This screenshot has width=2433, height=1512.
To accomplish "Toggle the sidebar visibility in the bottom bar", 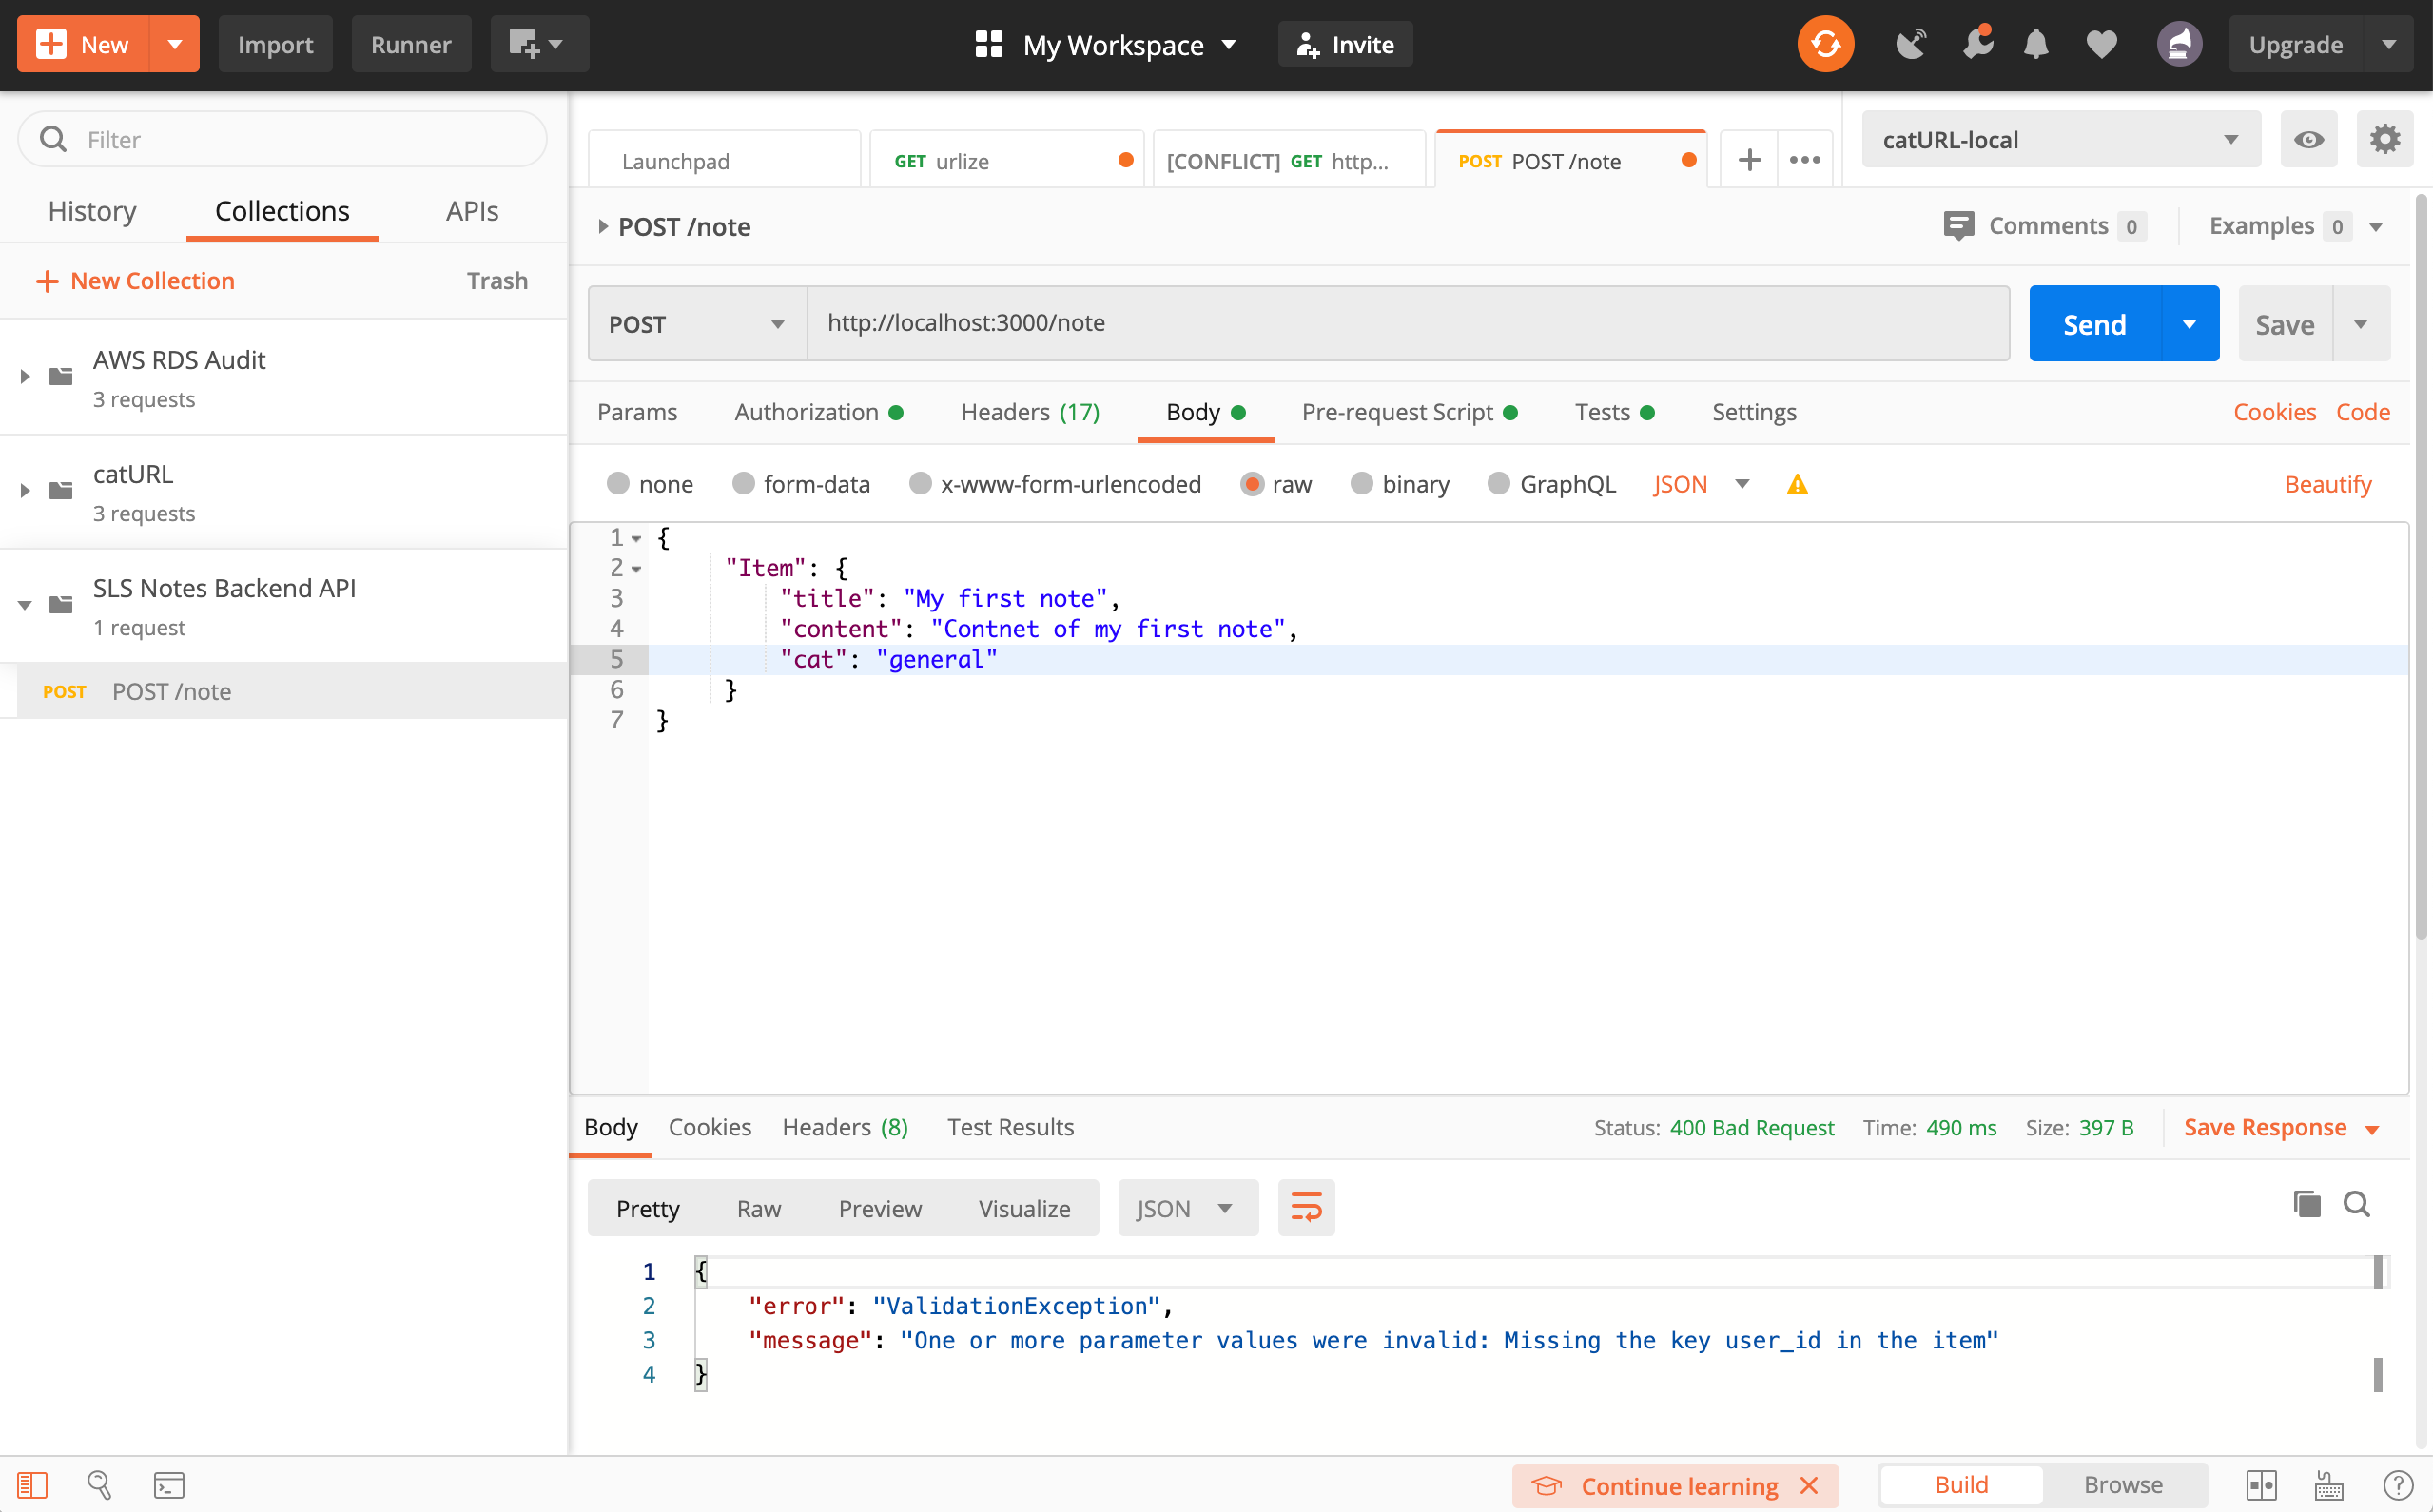I will point(34,1485).
